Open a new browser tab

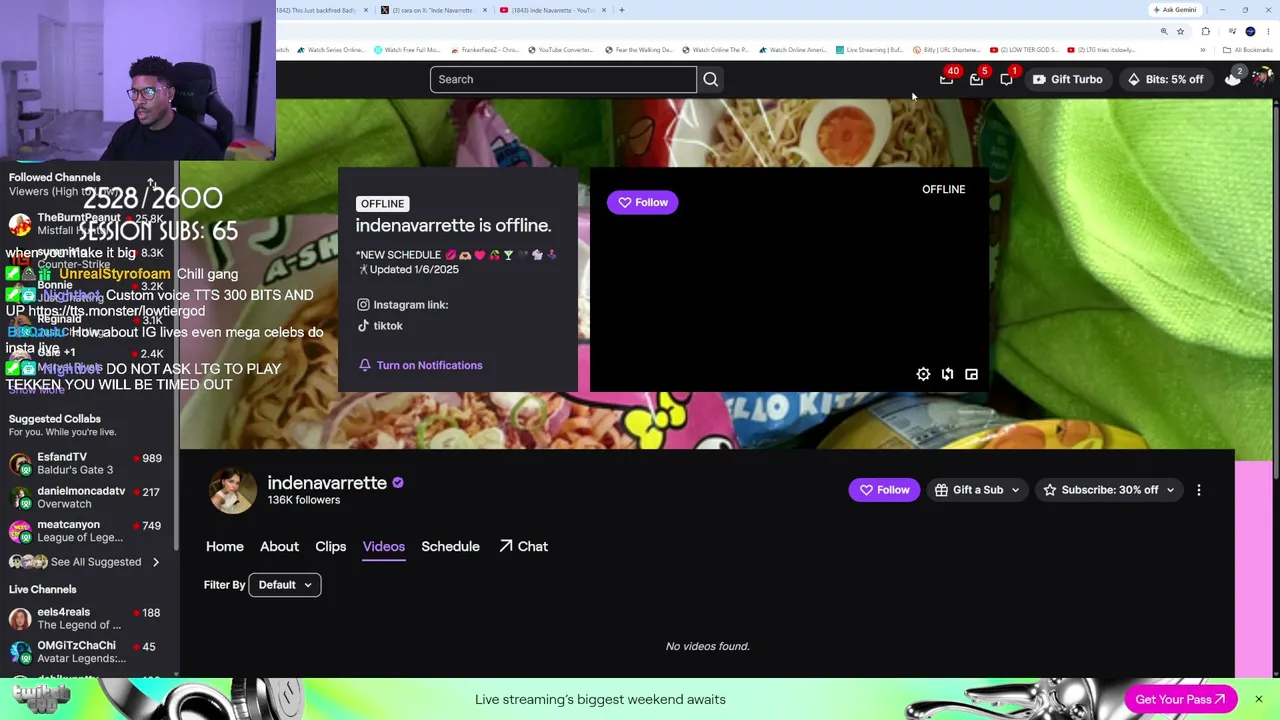click(622, 10)
